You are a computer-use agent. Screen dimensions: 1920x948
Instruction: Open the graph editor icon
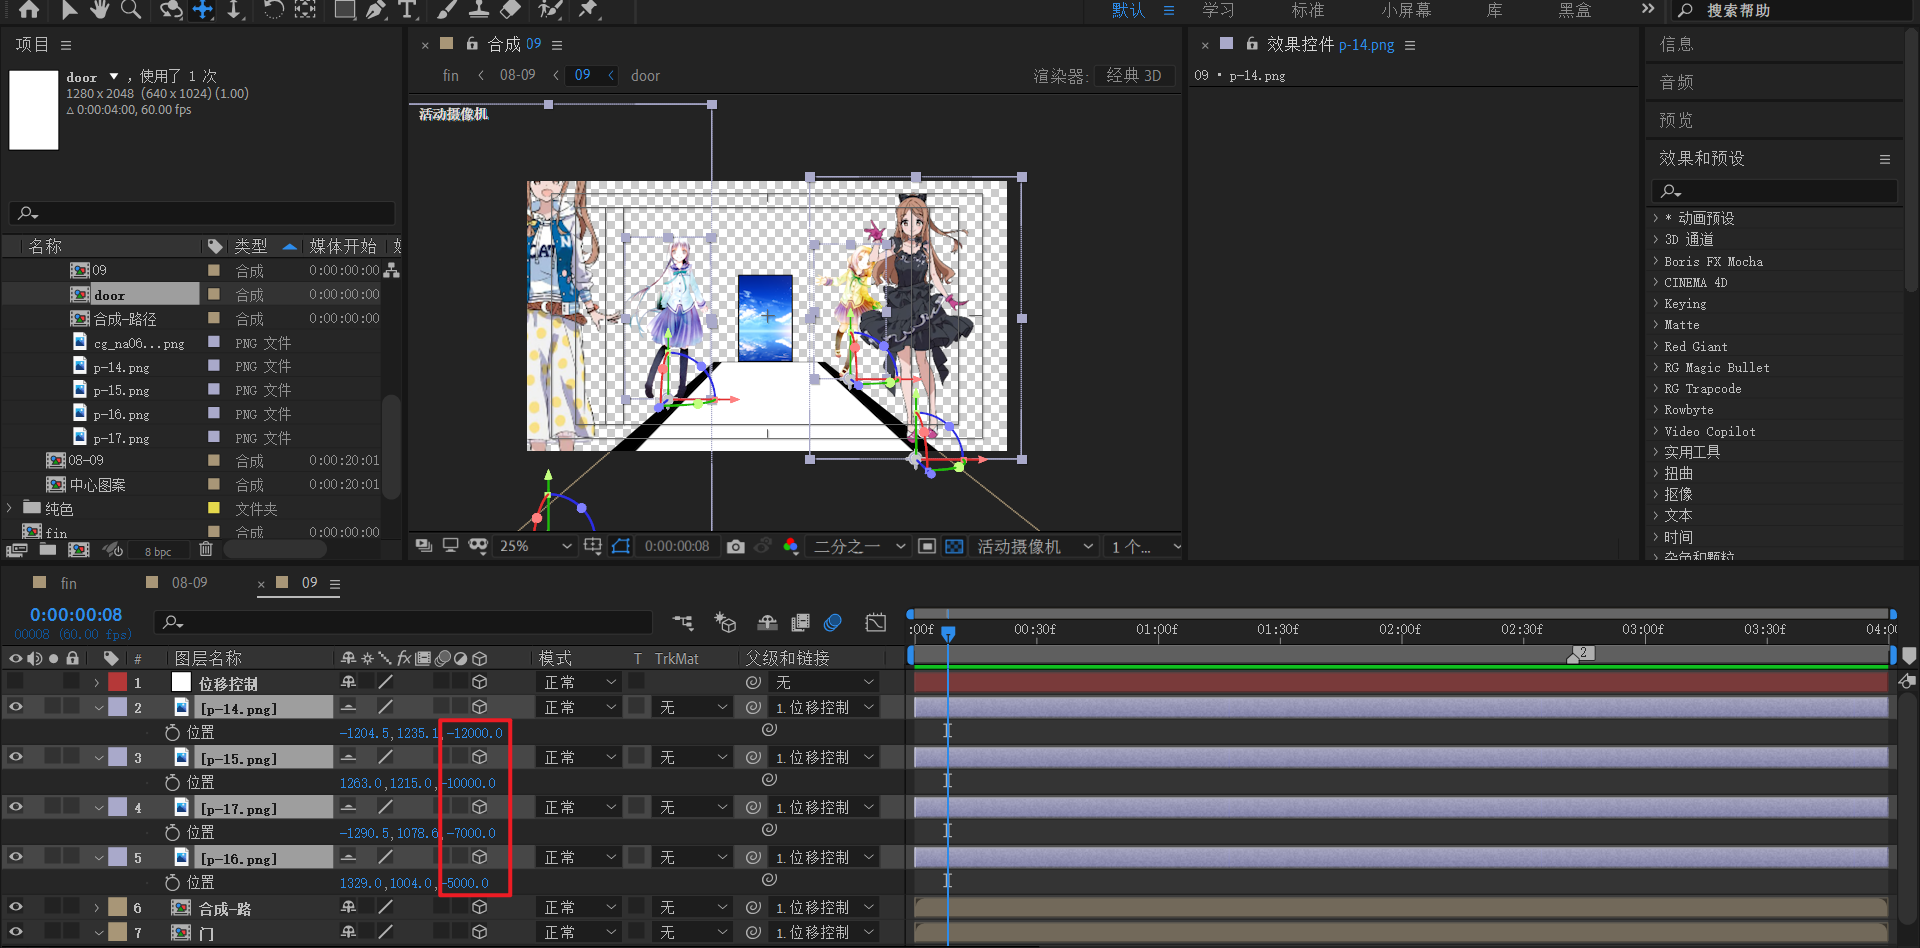pos(875,622)
